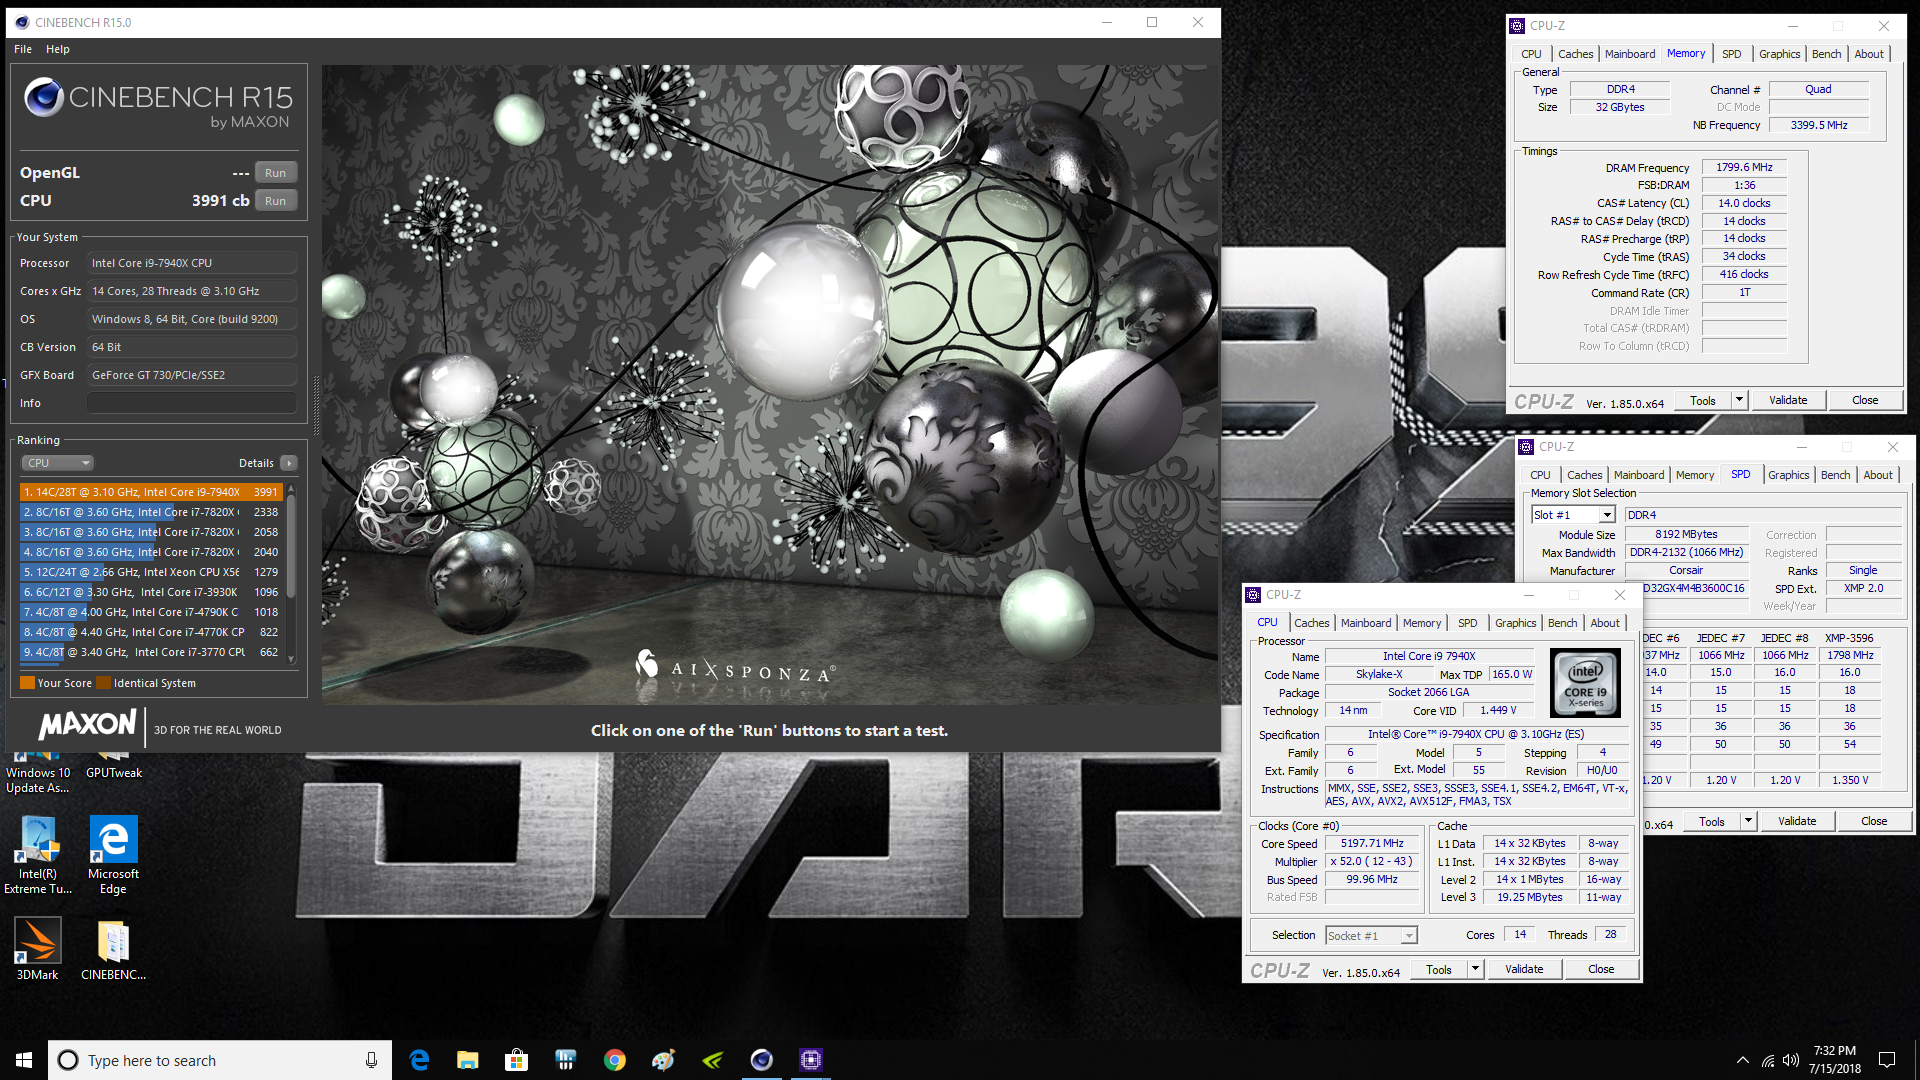Open the CINEBENCH folder on the desktop
Viewport: 1920px width, 1080px height.
113,949
